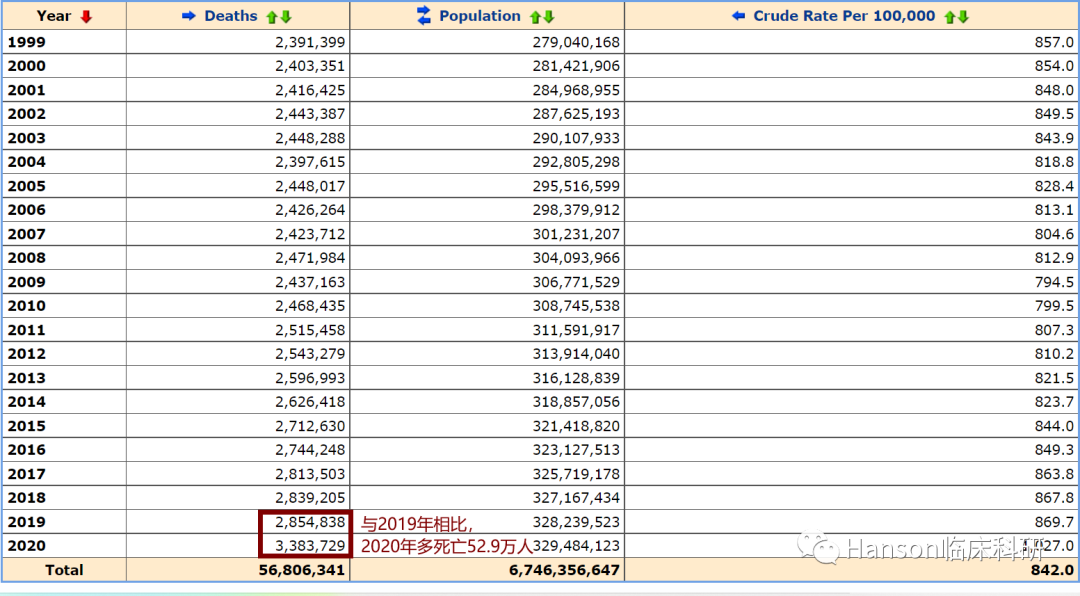Click the Deaths column header text
The height and width of the screenshot is (596, 1080).
(231, 16)
